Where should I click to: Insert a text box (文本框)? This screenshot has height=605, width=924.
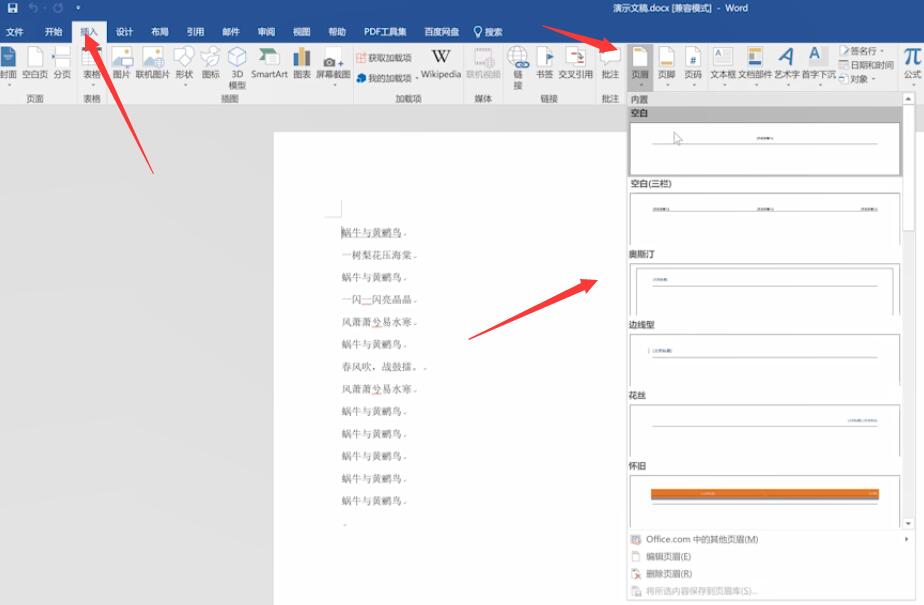point(722,66)
